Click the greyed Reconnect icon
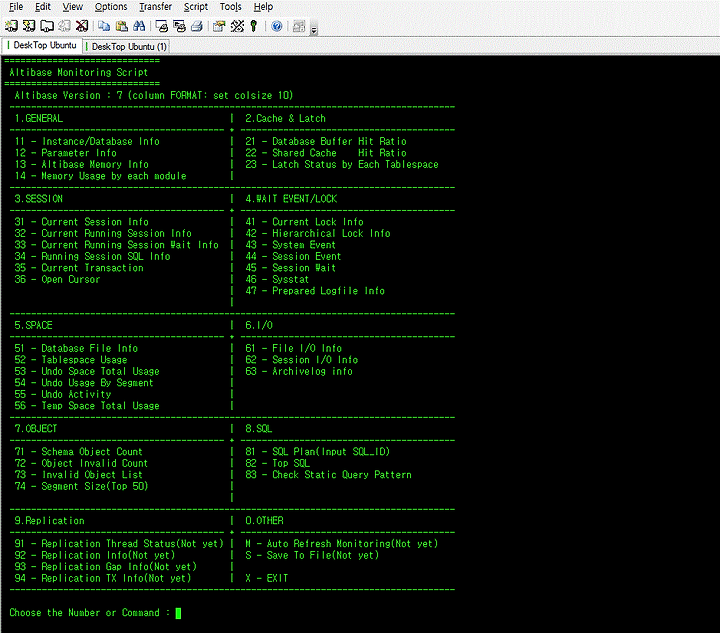The width and height of the screenshot is (720, 633). click(x=65, y=26)
